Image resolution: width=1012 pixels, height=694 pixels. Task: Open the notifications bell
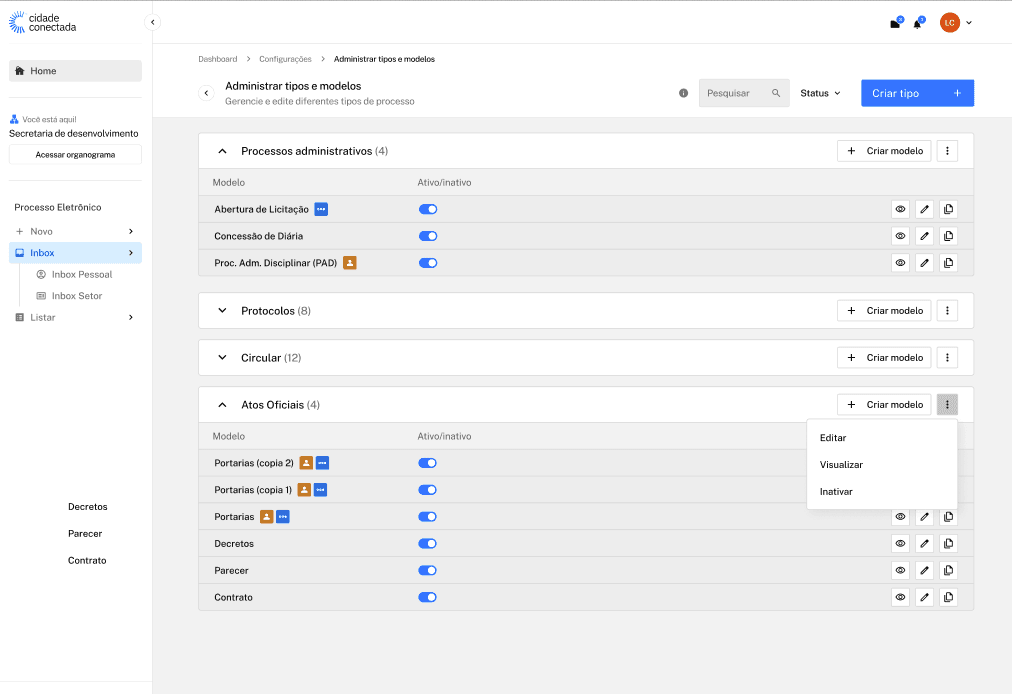pos(918,23)
